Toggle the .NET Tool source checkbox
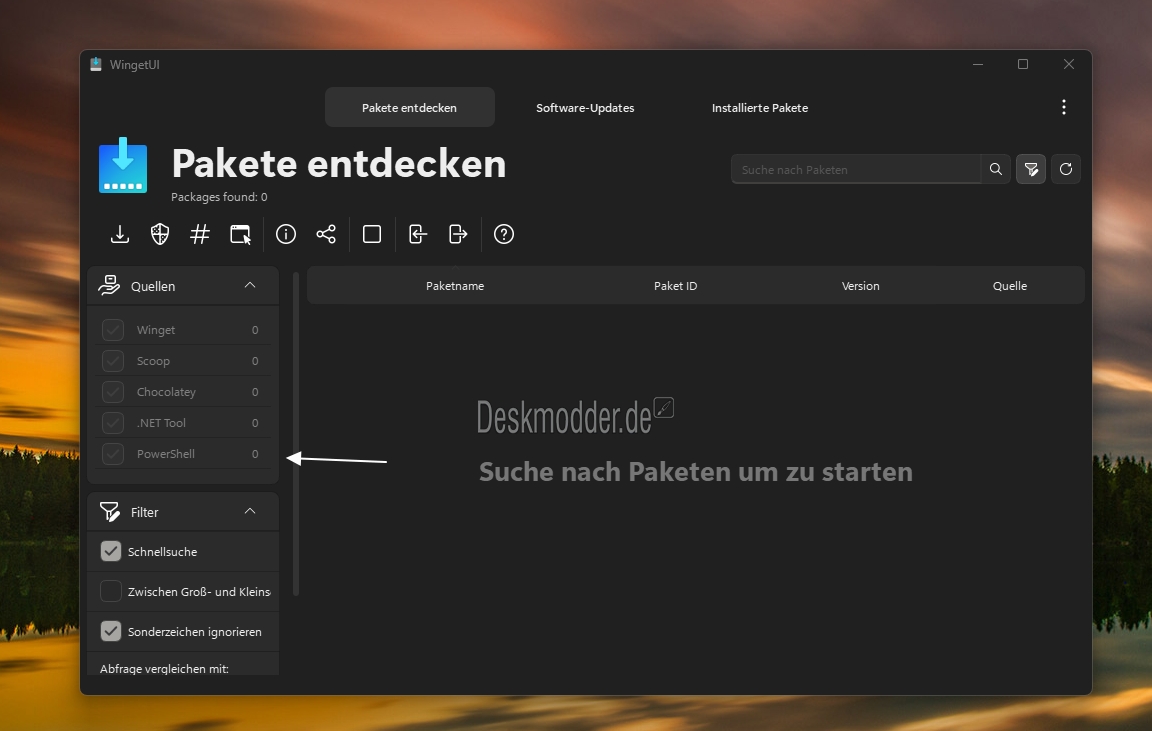The image size is (1152, 731). (112, 422)
